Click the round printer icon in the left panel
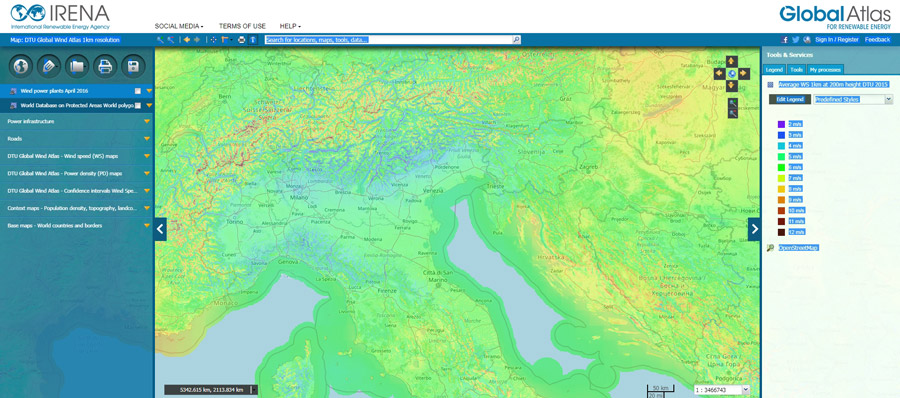This screenshot has height=398, width=900. click(x=105, y=67)
